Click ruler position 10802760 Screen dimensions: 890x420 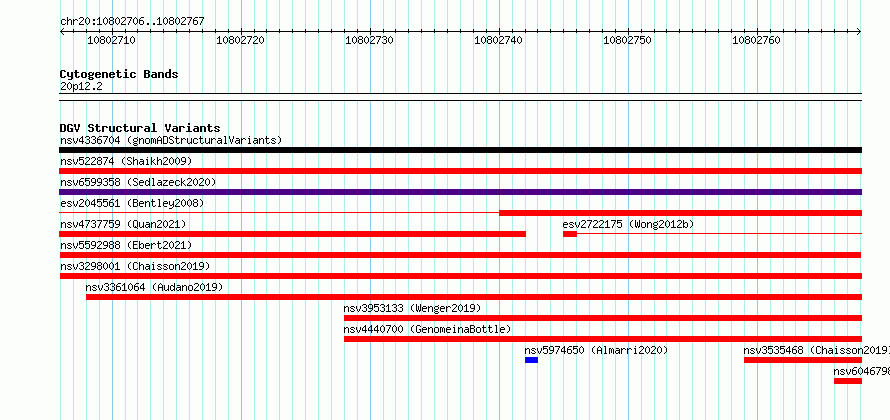757,41
